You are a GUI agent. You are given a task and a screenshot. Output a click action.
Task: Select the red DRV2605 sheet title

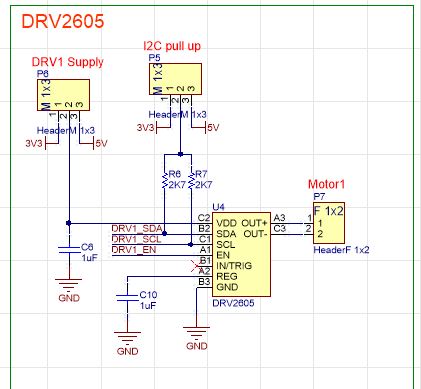[x=63, y=21]
